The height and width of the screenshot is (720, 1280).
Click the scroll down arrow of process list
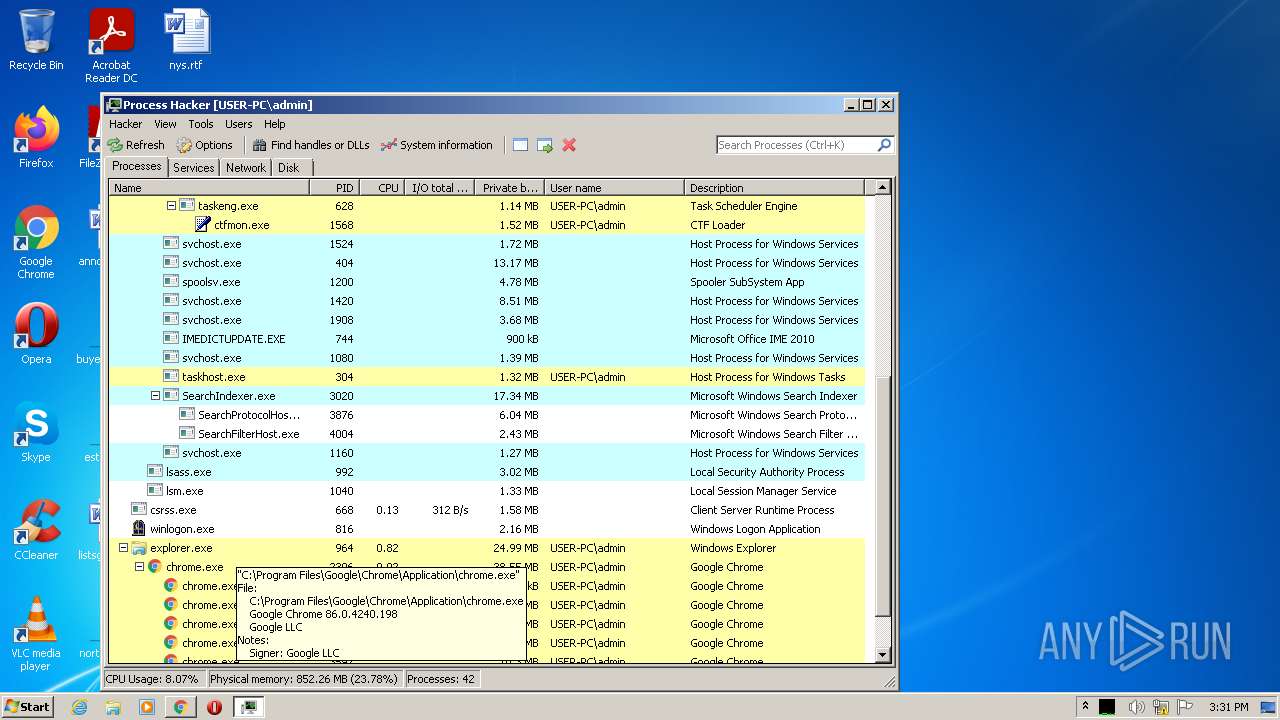point(882,655)
